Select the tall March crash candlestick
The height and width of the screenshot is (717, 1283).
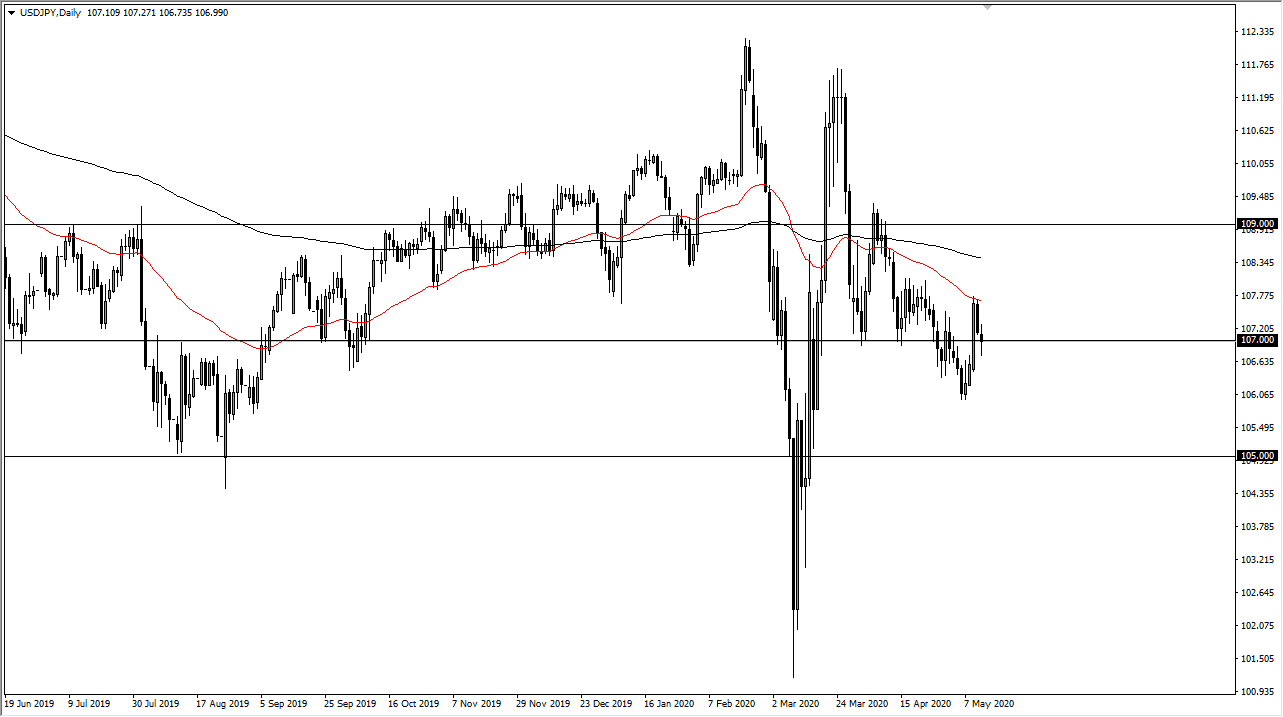tap(796, 500)
